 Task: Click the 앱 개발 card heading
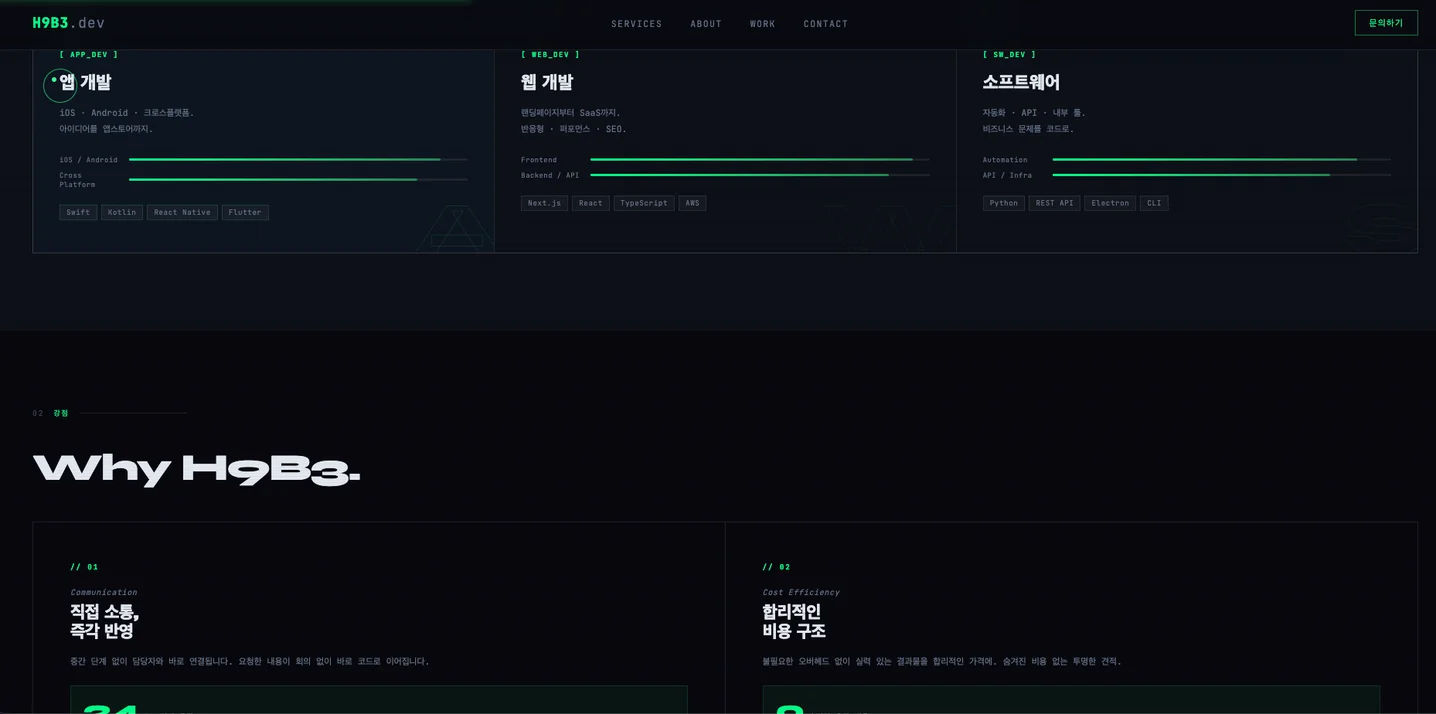click(85, 82)
